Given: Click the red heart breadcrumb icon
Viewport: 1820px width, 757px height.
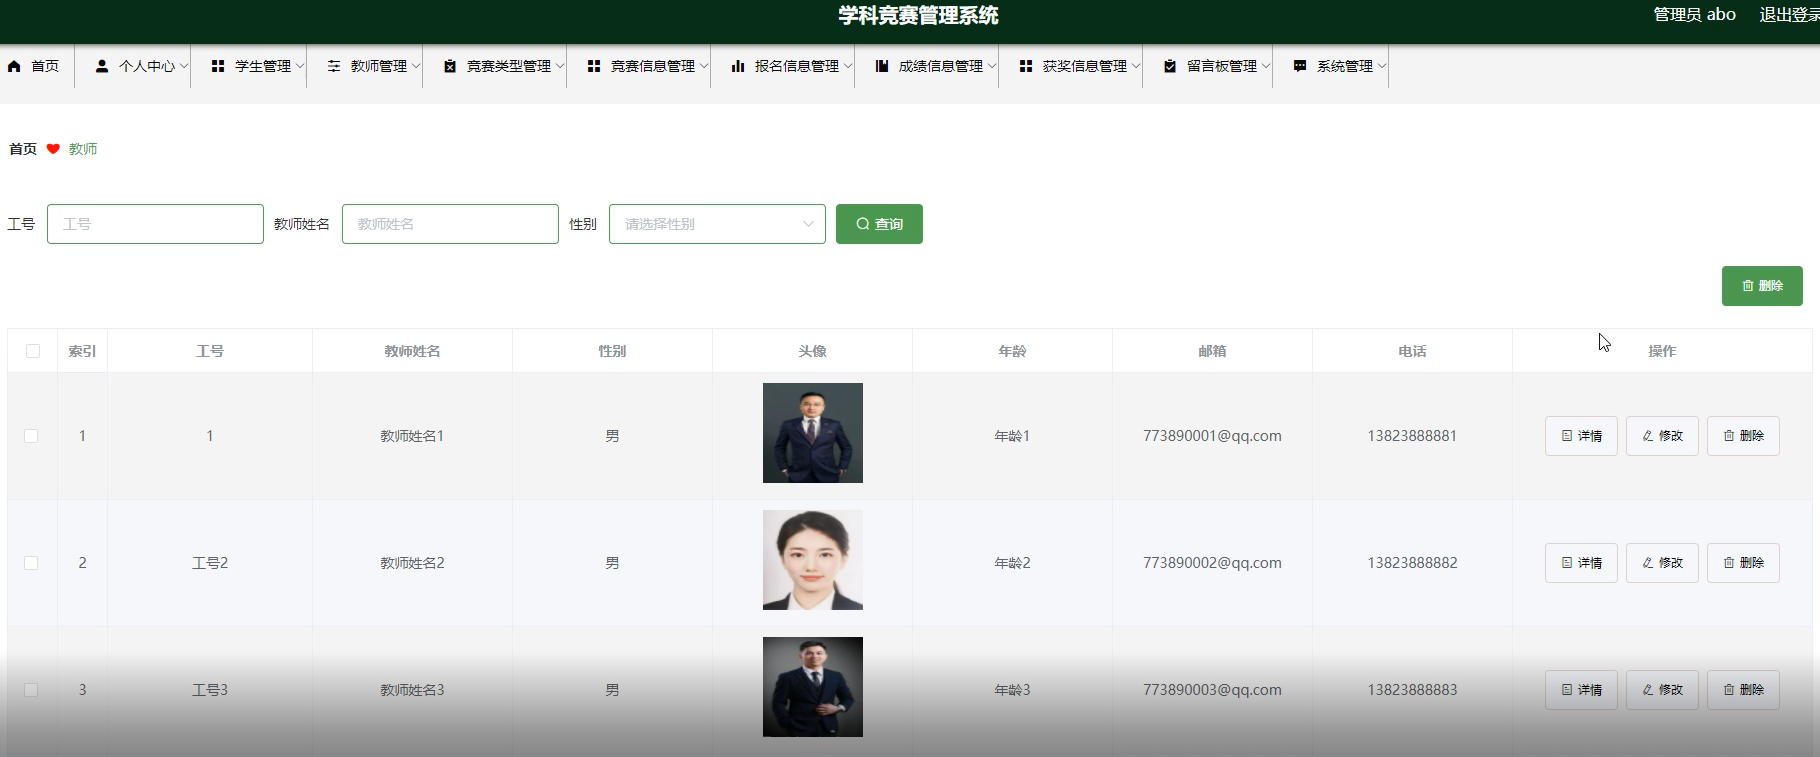Looking at the screenshot, I should coord(53,149).
